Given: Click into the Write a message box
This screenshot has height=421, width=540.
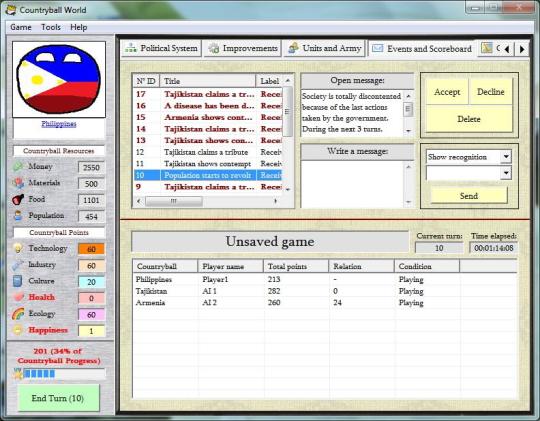Looking at the screenshot, I should click(x=353, y=184).
